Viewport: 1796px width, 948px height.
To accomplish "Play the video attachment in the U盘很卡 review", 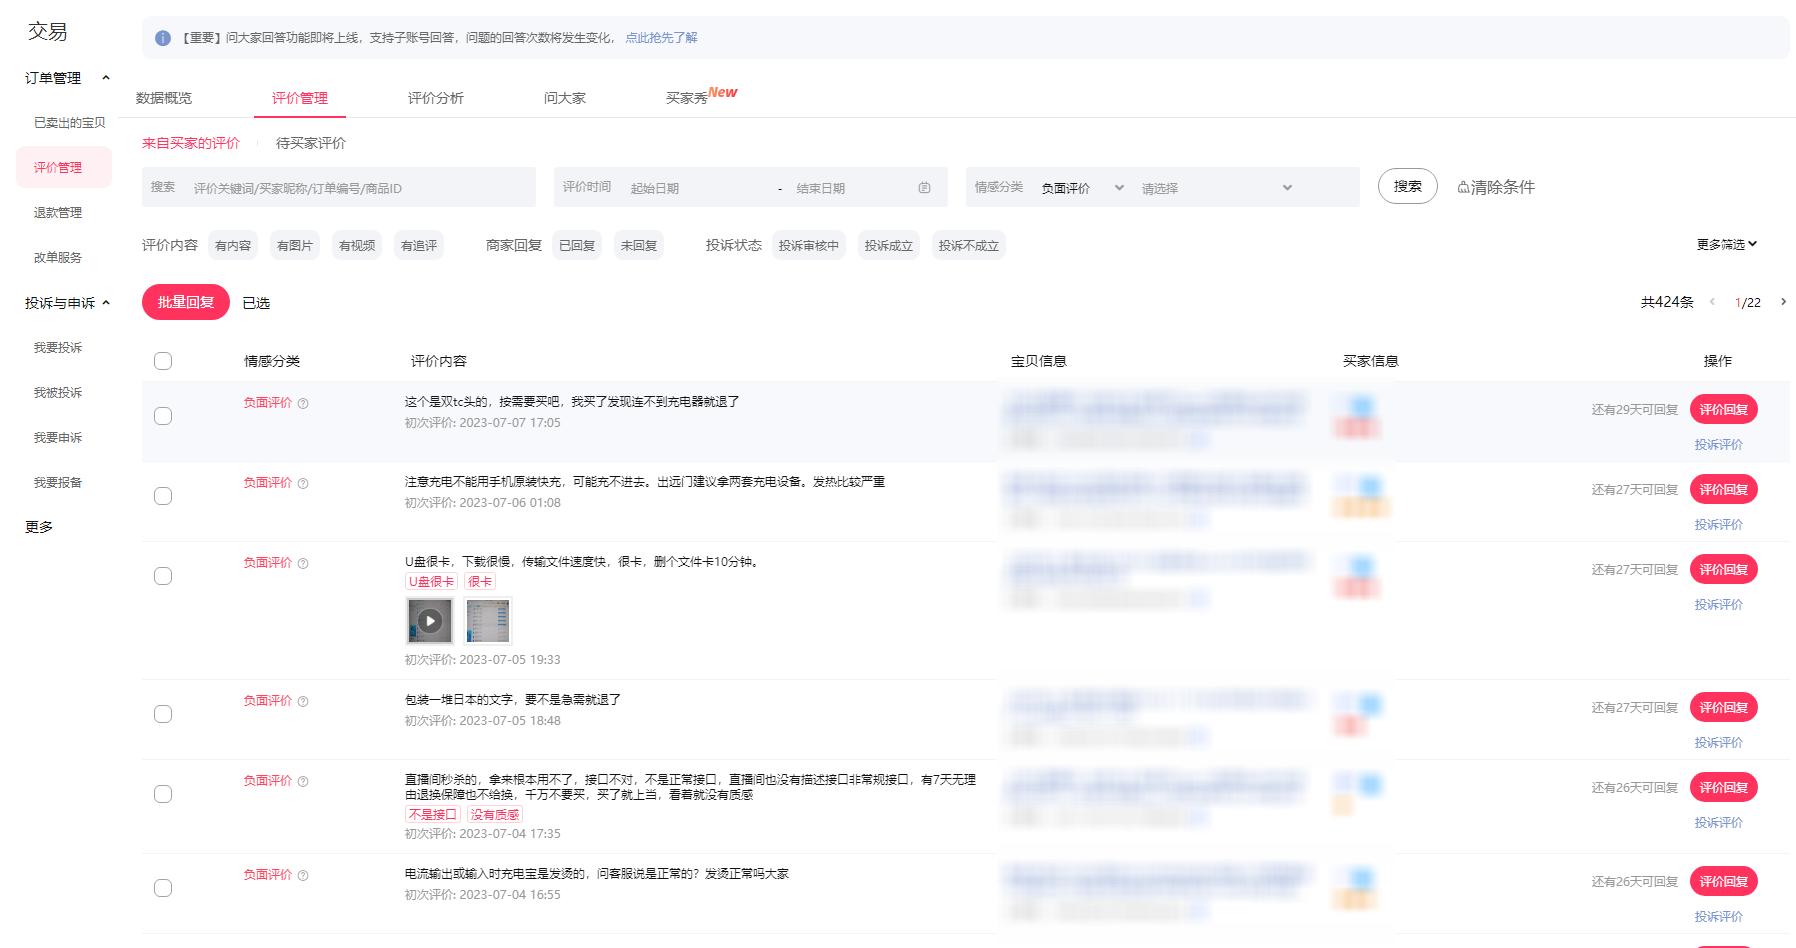I will 431,621.
